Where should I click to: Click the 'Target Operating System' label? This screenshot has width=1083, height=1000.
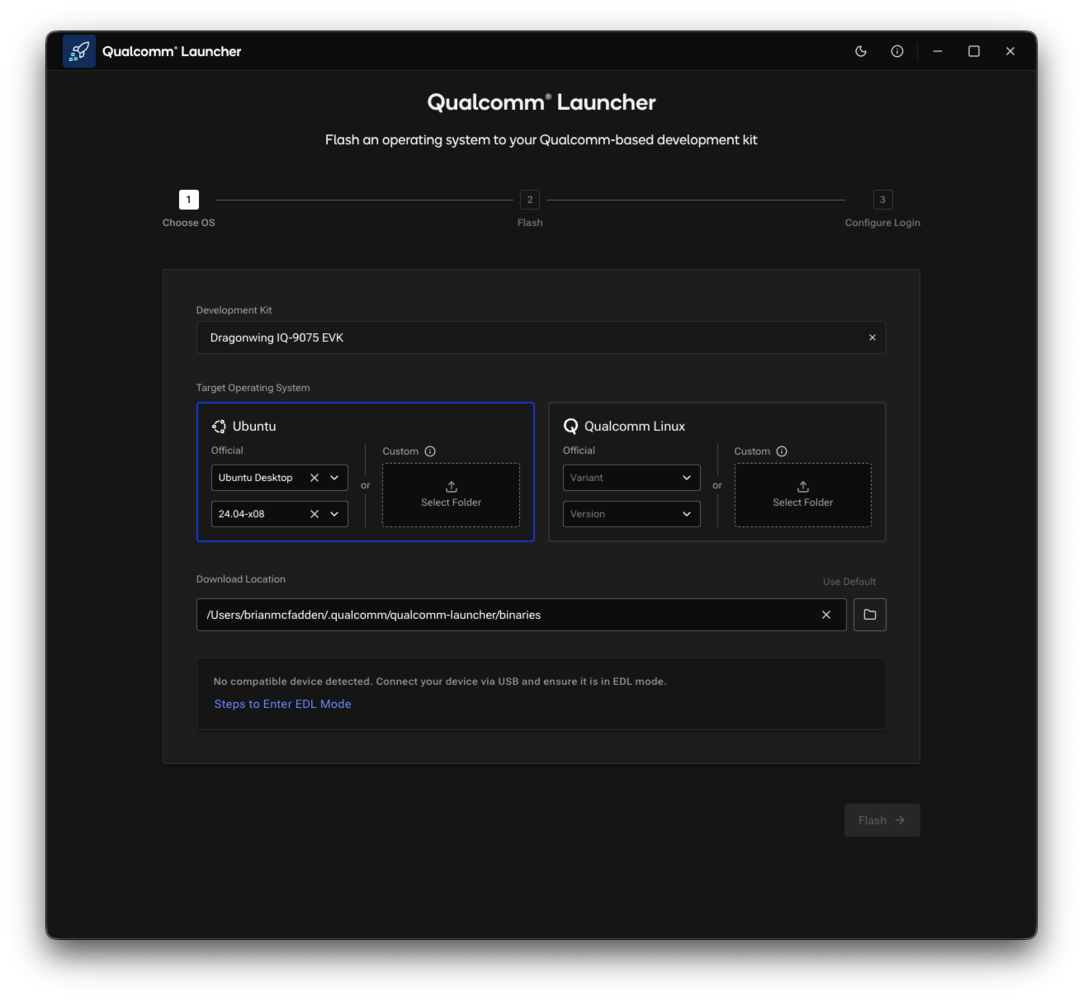(253, 387)
